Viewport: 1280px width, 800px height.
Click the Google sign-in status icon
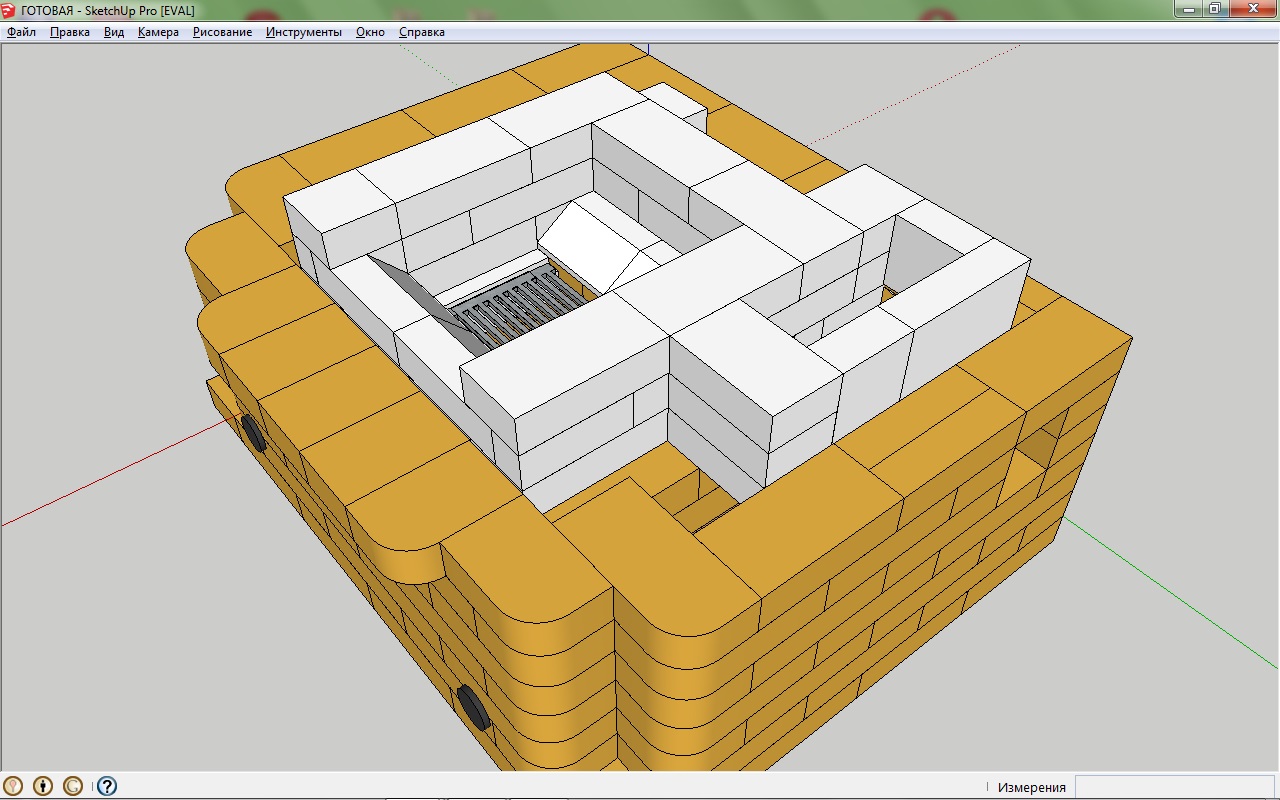[x=73, y=786]
